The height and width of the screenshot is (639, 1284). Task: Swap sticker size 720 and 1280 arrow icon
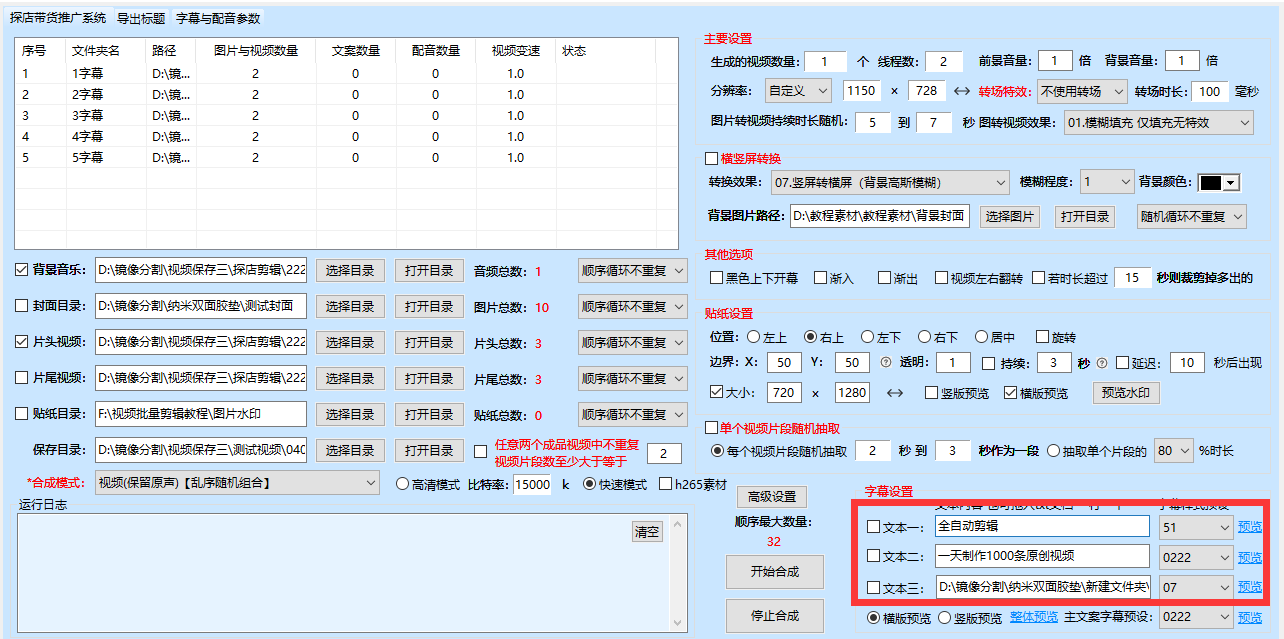(895, 393)
